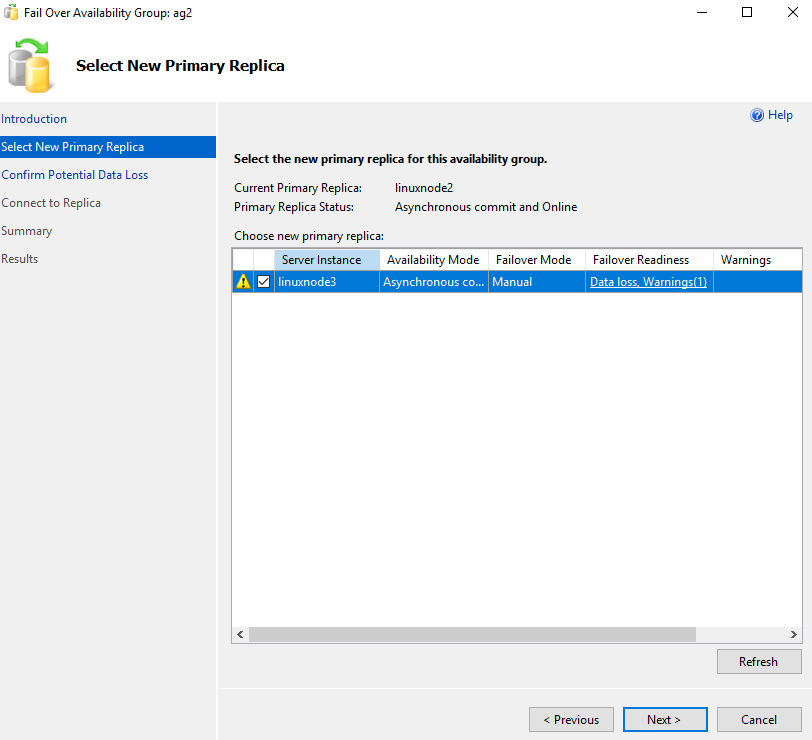Click the Manual failover mode cell

[x=536, y=282]
